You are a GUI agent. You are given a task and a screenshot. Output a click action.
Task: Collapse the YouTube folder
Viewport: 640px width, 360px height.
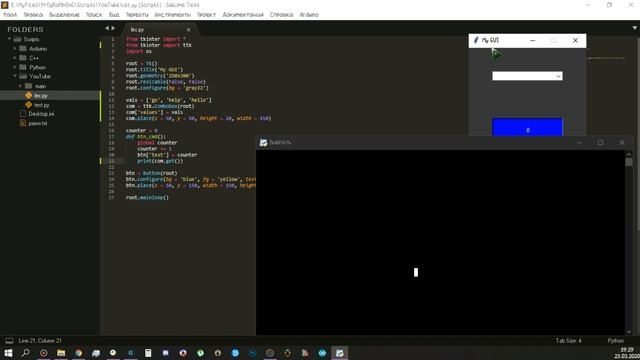[x=15, y=76]
